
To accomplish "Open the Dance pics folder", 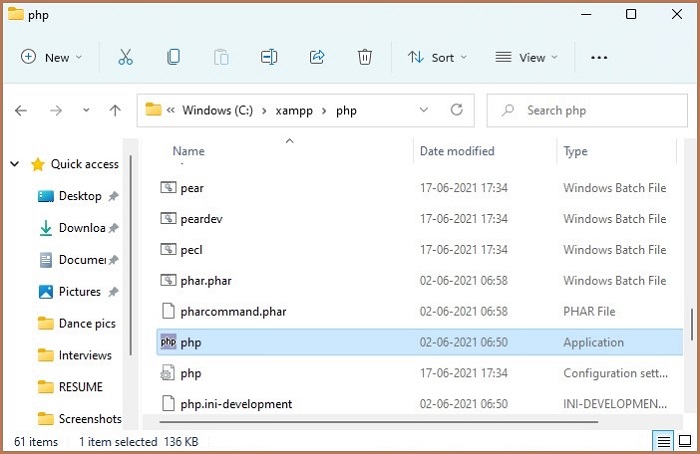I will [x=87, y=324].
